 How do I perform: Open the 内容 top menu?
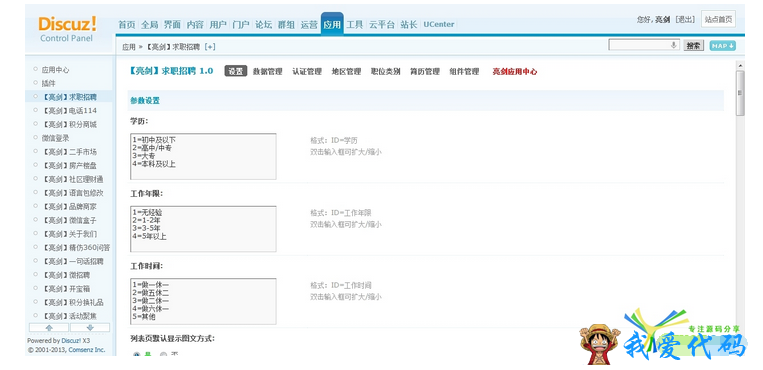(x=195, y=24)
